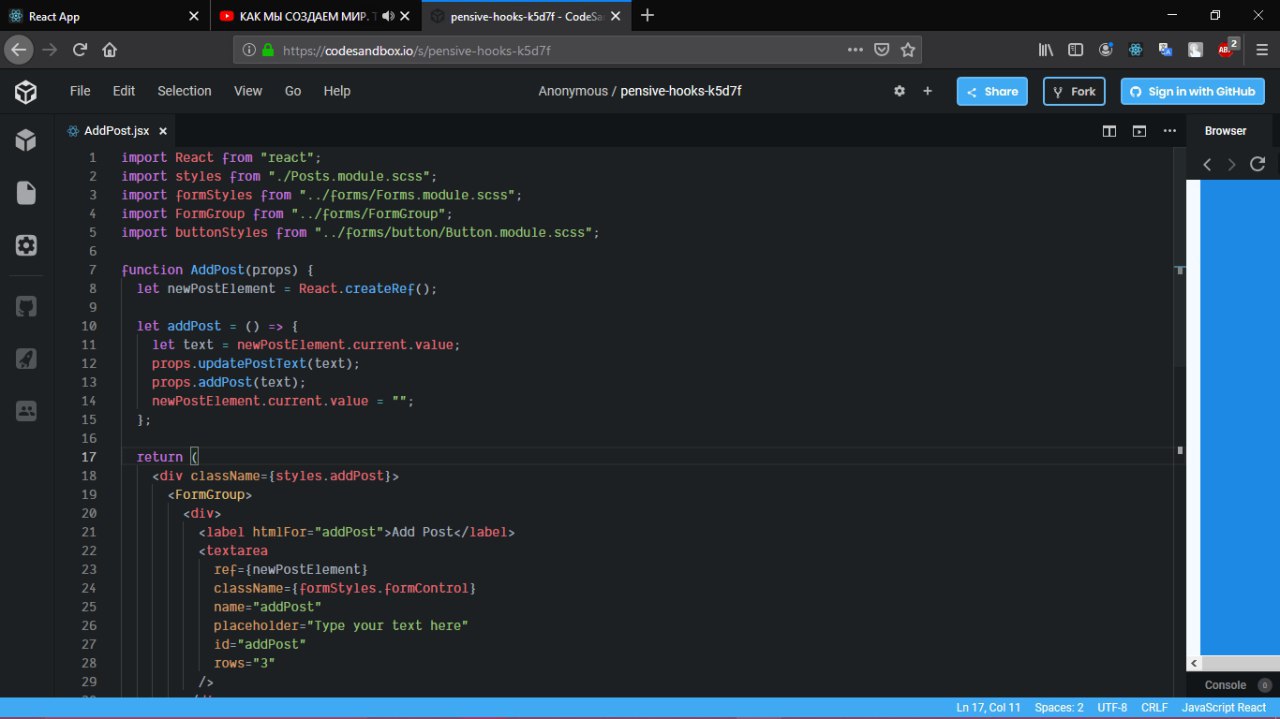
Task: Toggle the preview window icon
Action: point(1139,131)
